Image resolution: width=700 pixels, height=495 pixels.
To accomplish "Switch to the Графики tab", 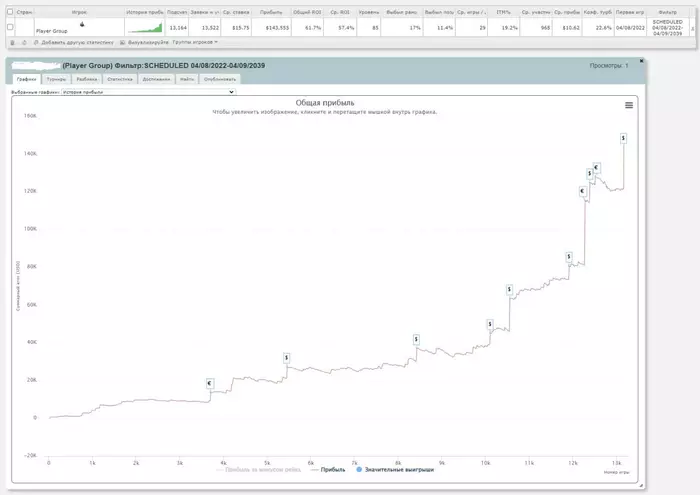I will [x=26, y=79].
